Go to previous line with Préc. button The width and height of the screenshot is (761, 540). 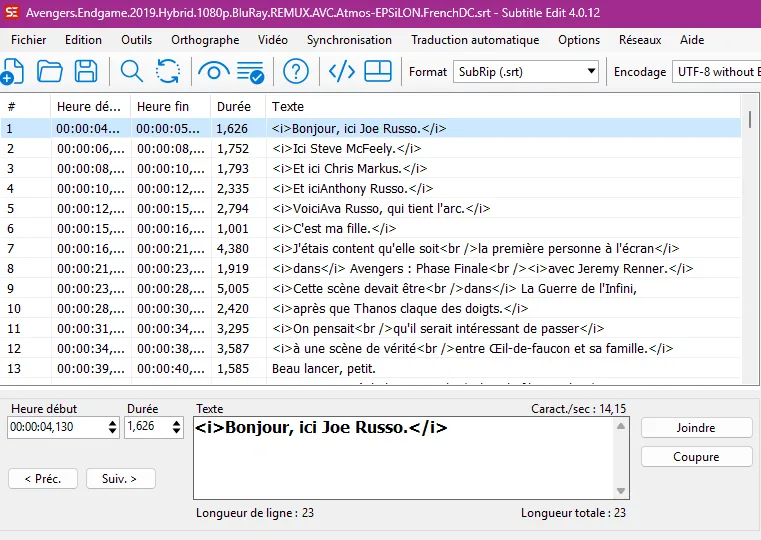[43, 478]
